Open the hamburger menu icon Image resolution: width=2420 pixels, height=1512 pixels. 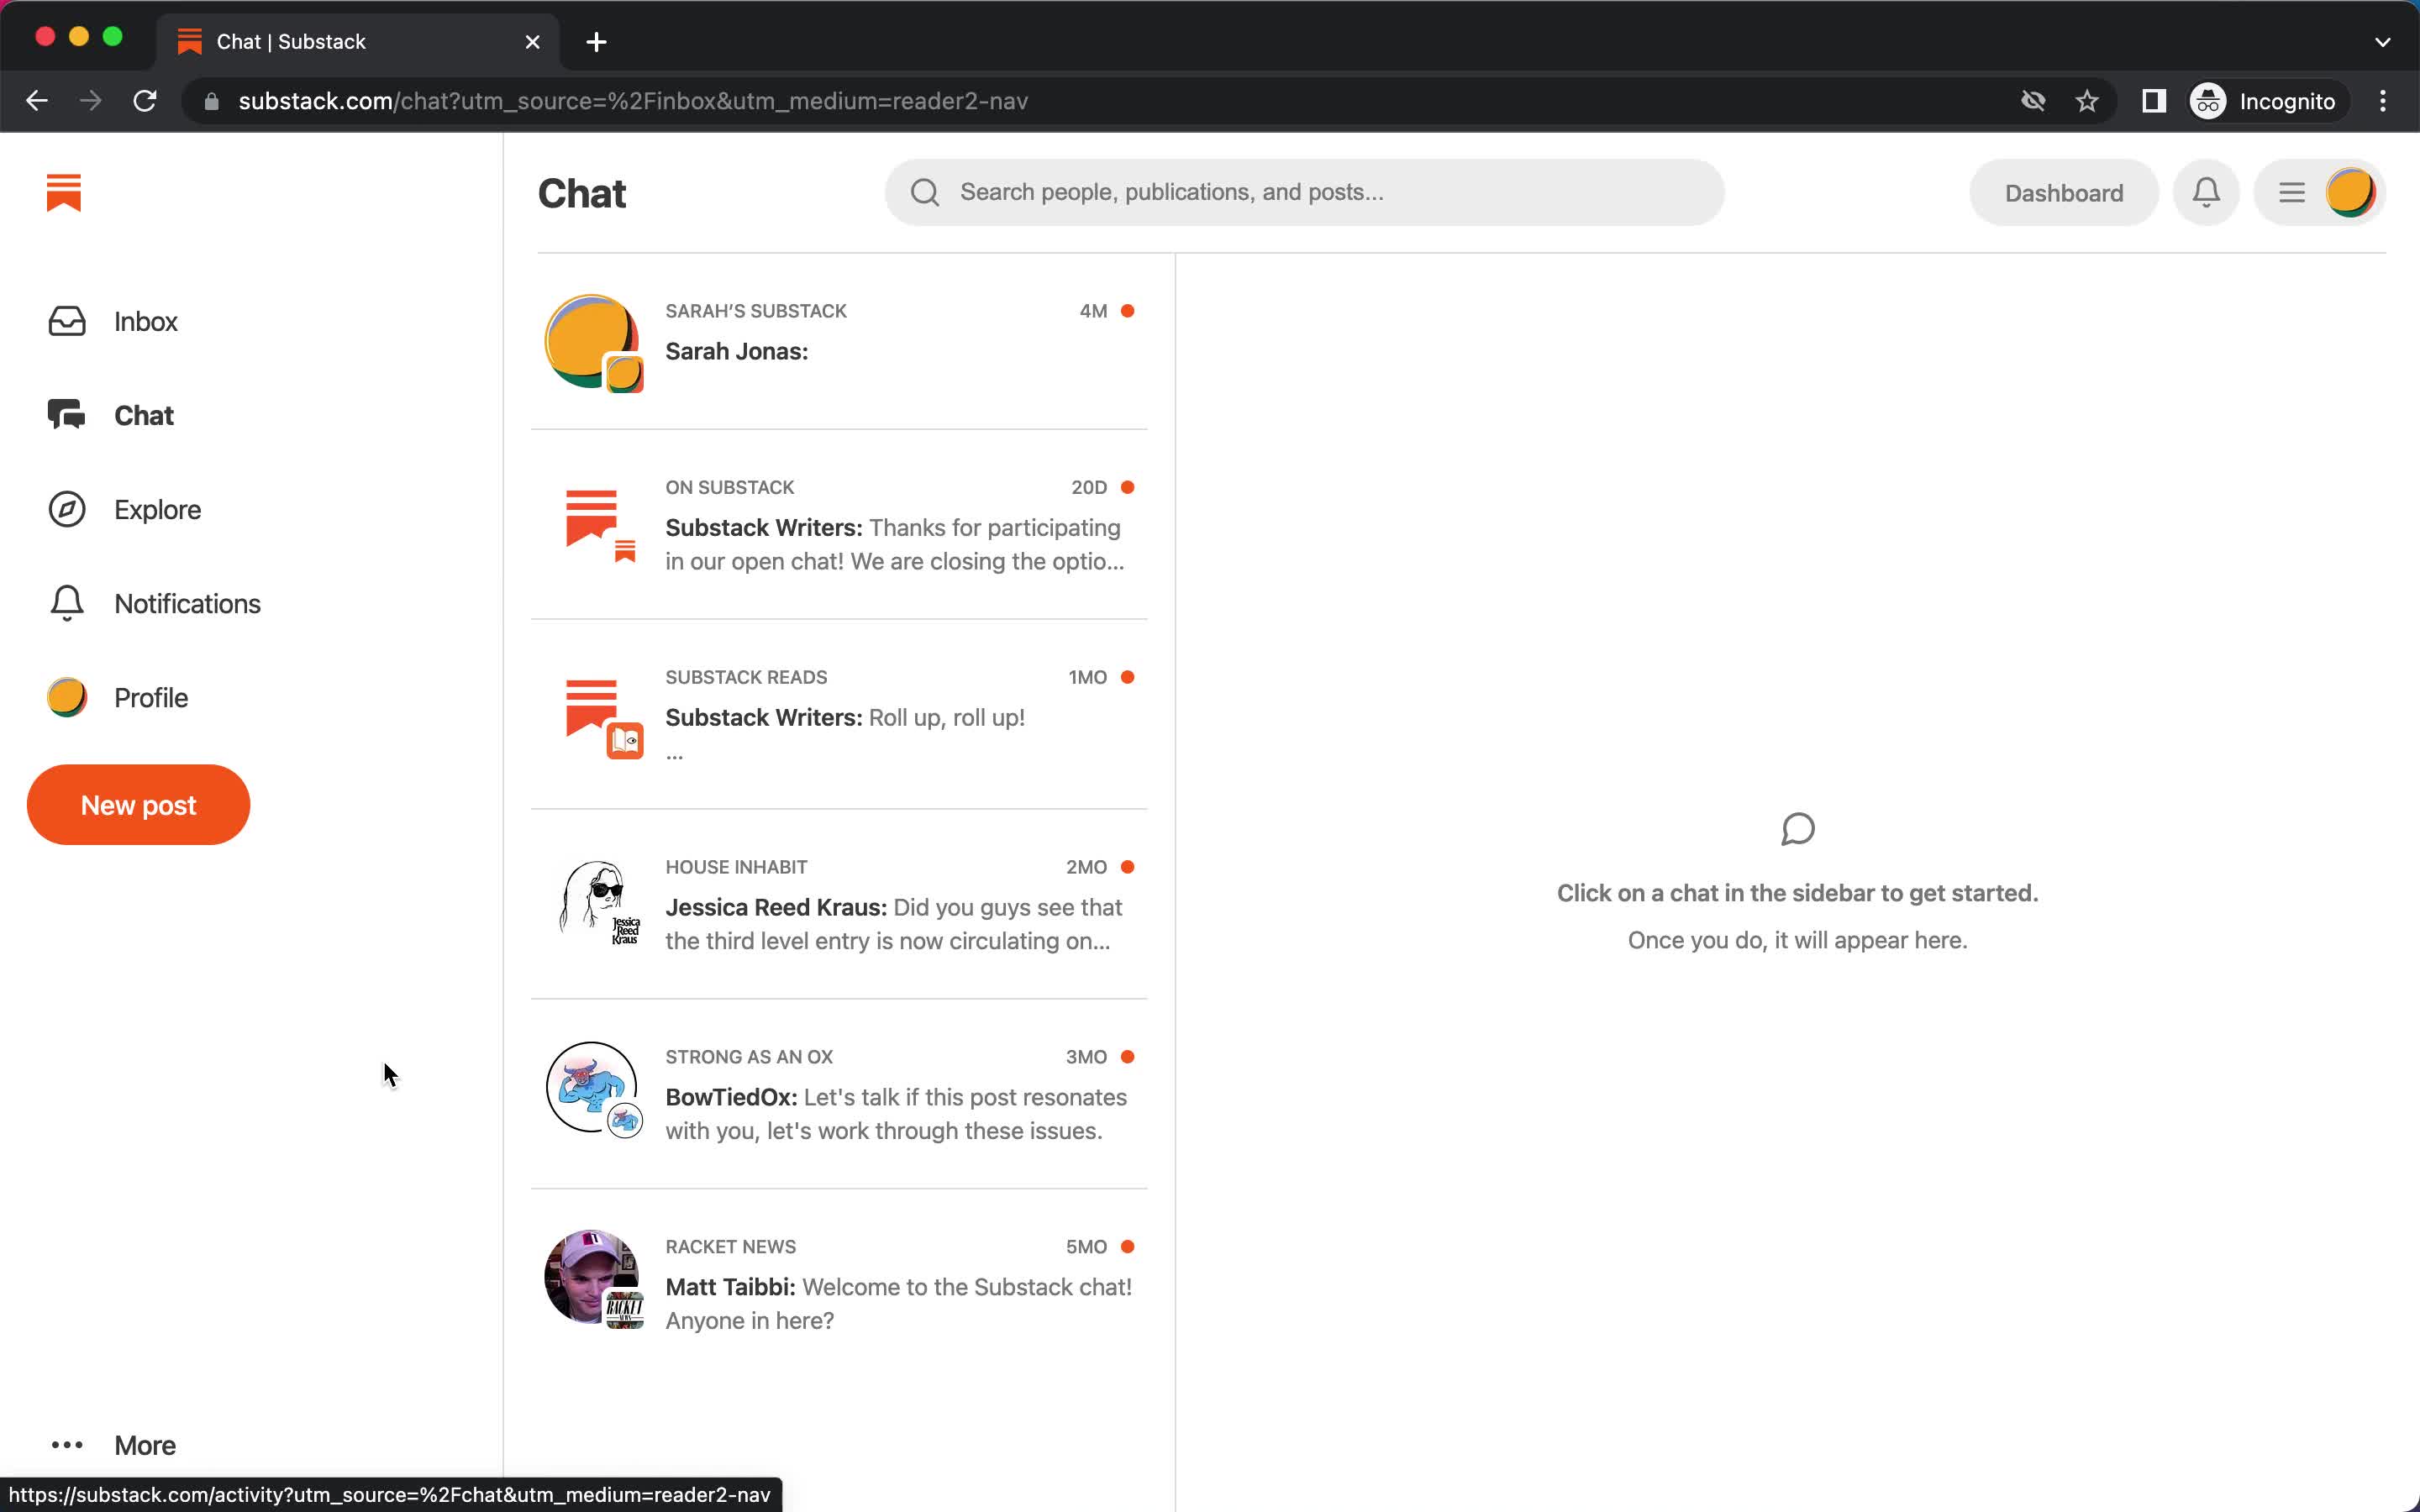(2293, 192)
